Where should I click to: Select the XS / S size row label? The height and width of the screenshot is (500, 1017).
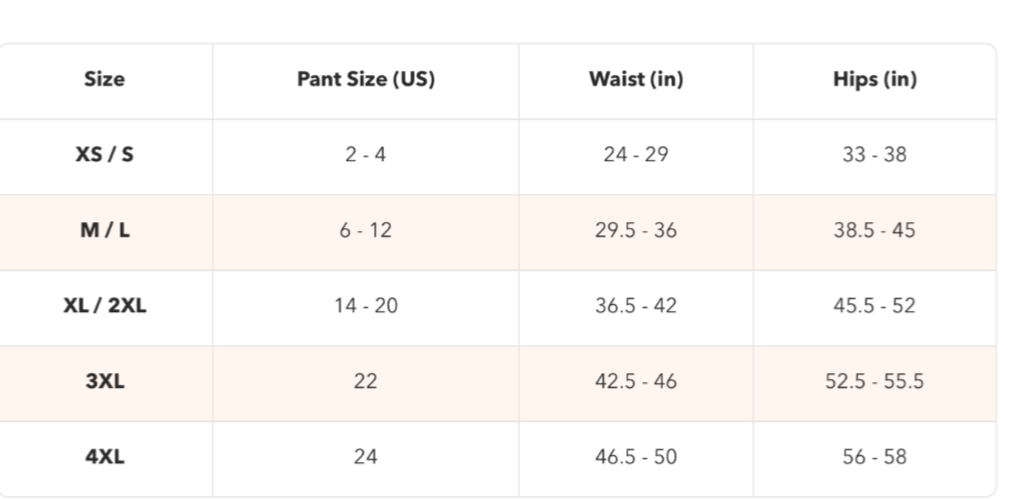click(x=104, y=154)
